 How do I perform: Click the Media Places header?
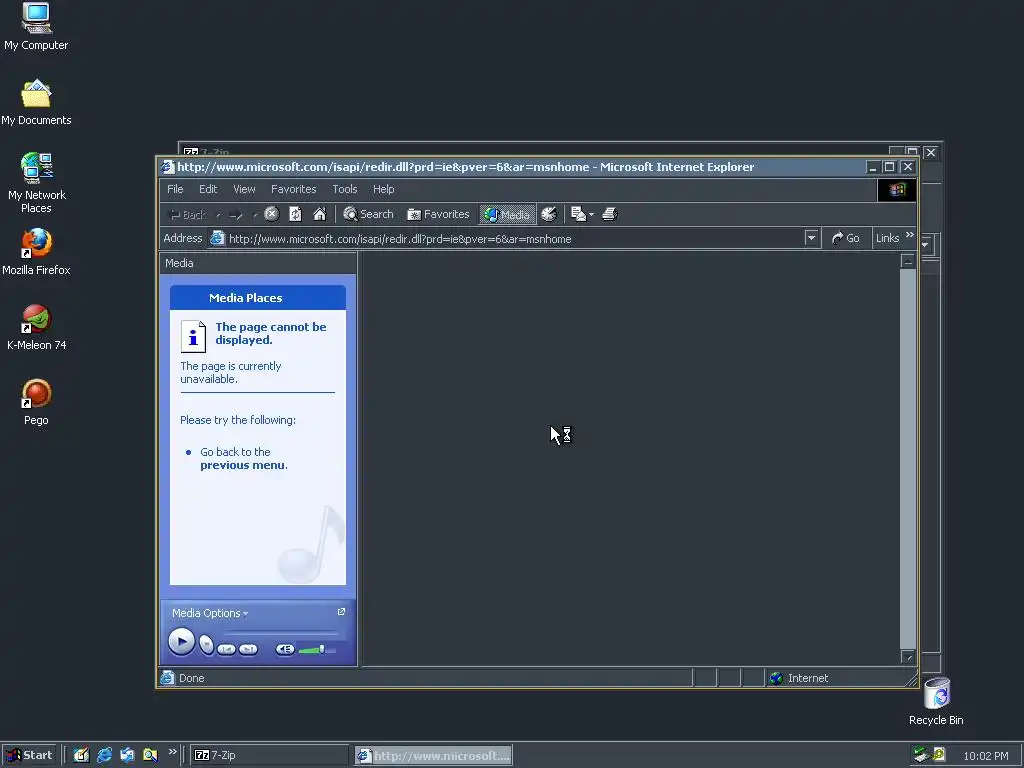coord(258,298)
